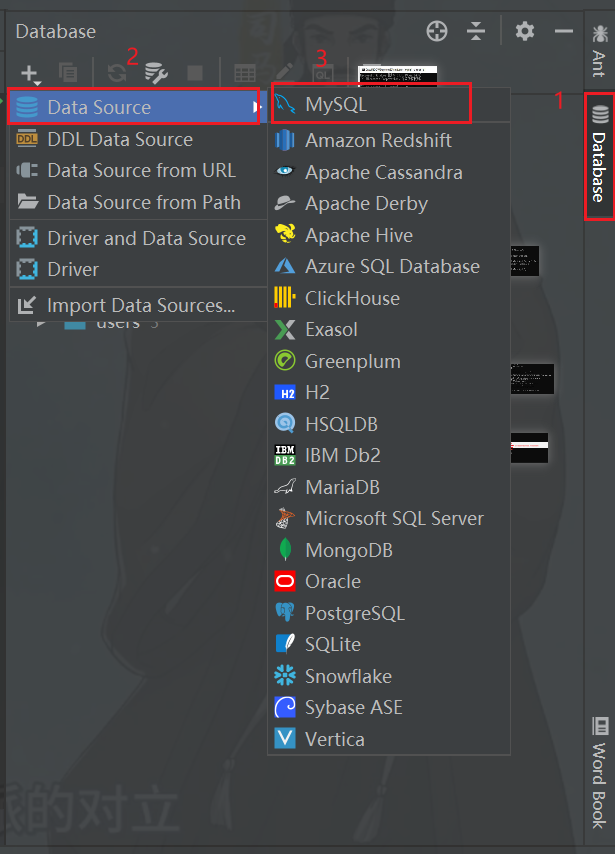Select Microsoft SQL Server
The height and width of the screenshot is (854, 615).
pyautogui.click(x=389, y=518)
